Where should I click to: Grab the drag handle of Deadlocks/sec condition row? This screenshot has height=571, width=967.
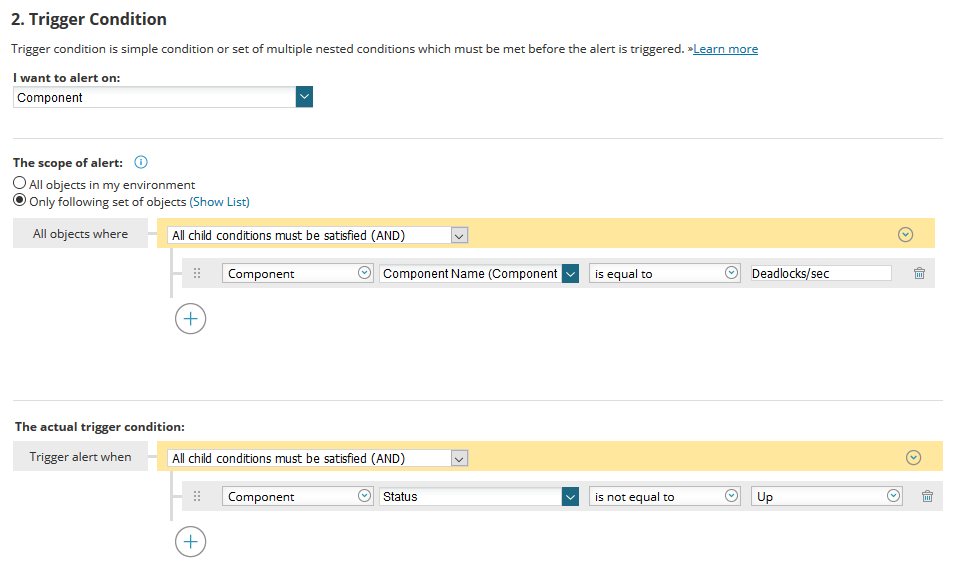pyautogui.click(x=197, y=273)
